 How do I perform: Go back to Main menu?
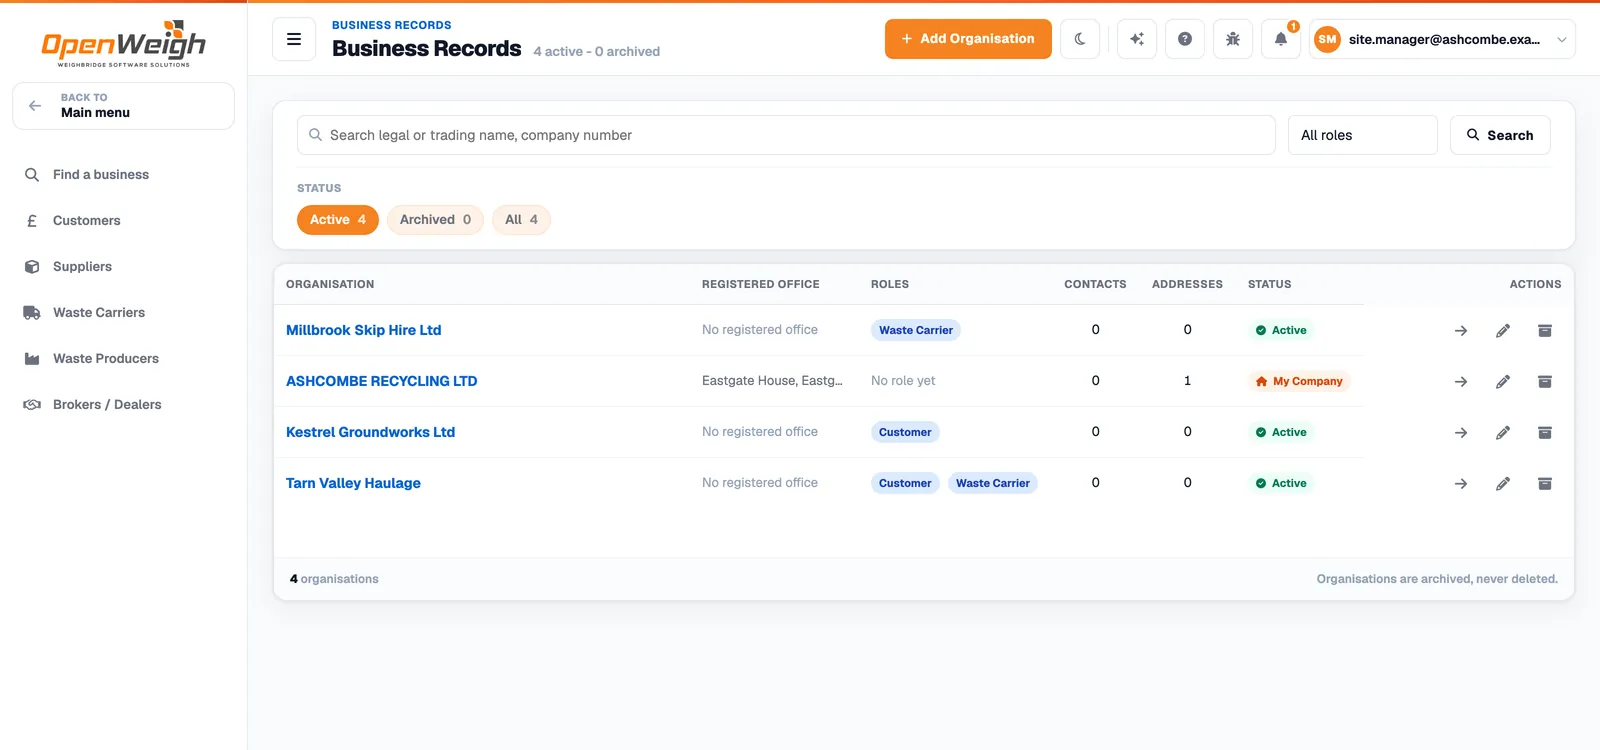point(123,106)
